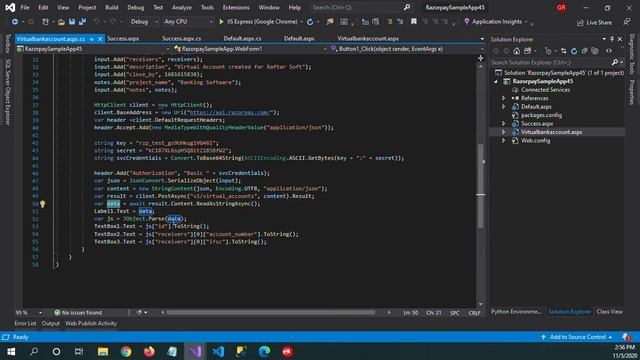The image size is (640, 360).
Task: Expand the Success.aspx tree node
Action: click(504, 124)
